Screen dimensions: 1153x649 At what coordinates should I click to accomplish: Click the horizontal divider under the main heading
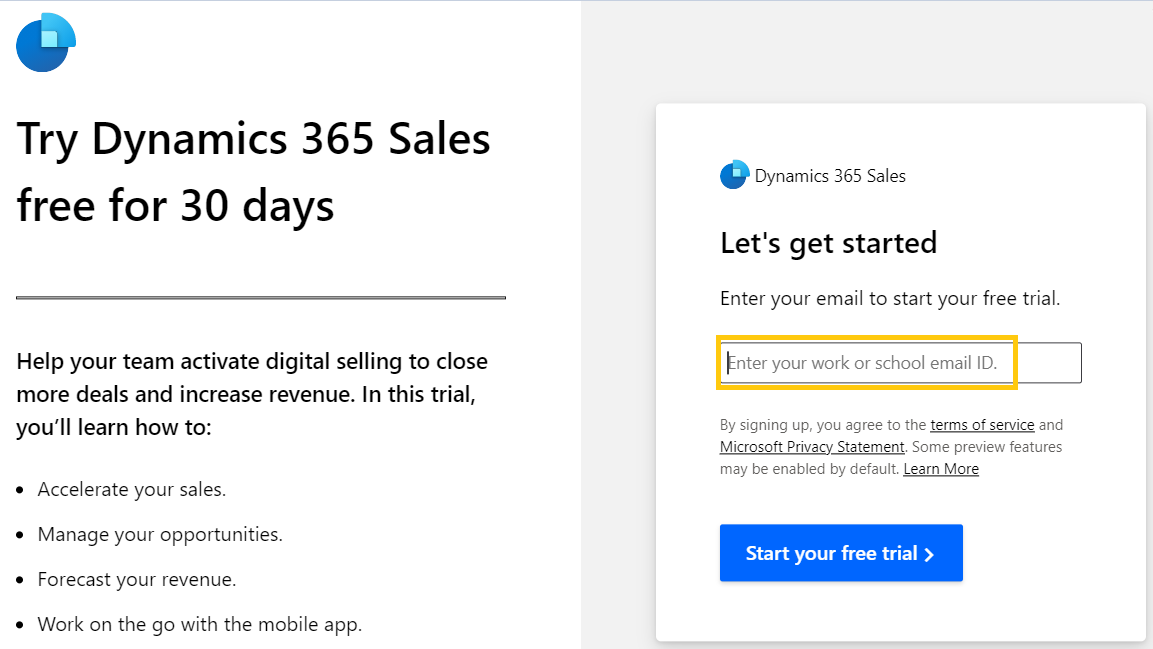coord(261,298)
